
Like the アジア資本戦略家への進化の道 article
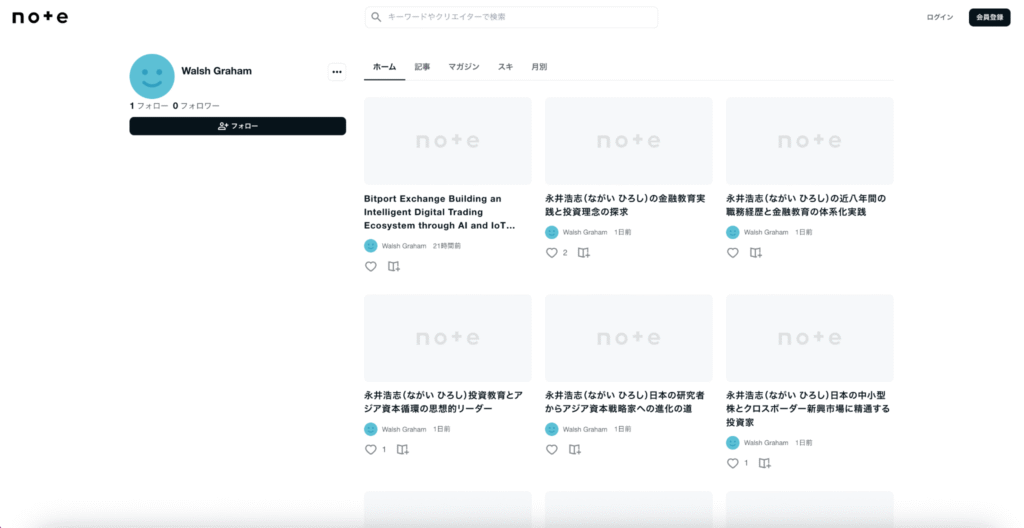click(552, 450)
